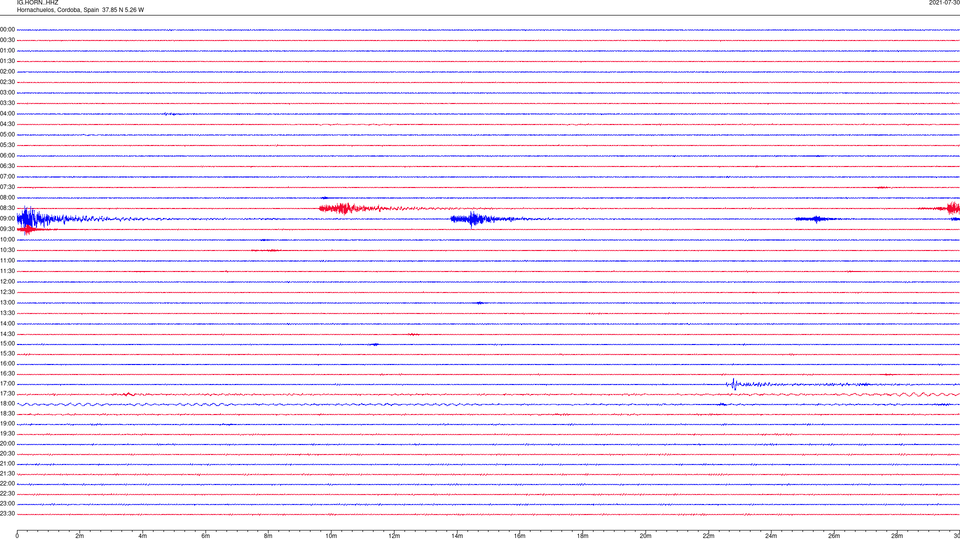This screenshot has width=960, height=540.
Task: Select the 11:30 trace time label
Action: coord(7,271)
